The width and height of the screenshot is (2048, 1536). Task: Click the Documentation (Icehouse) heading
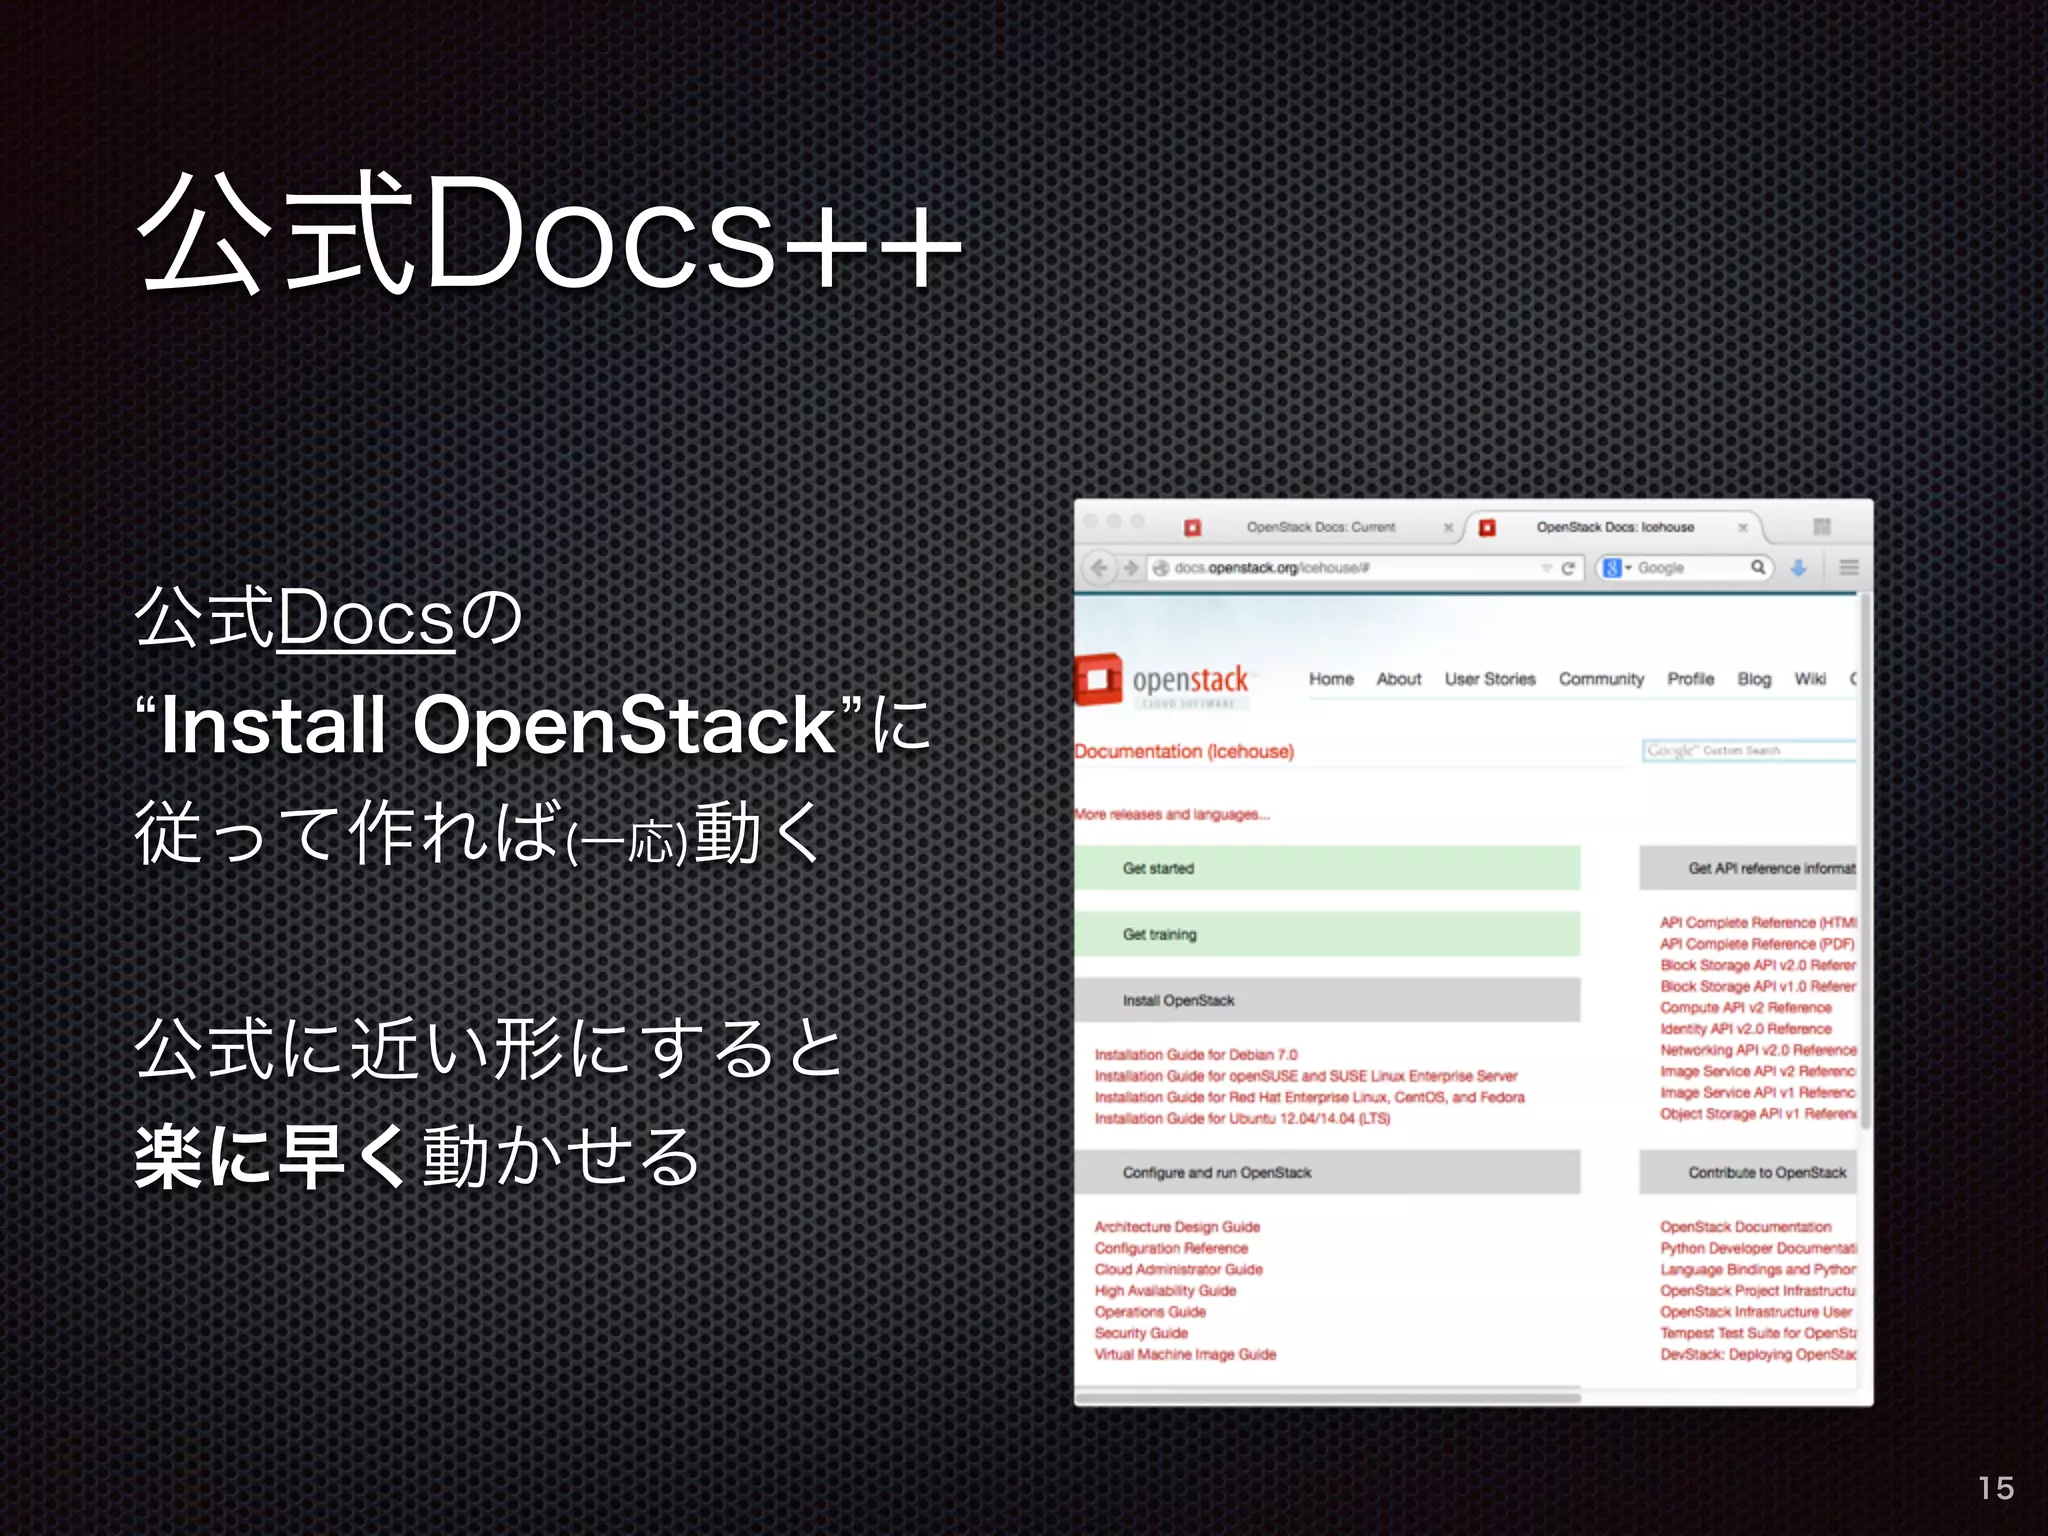pos(1184,751)
